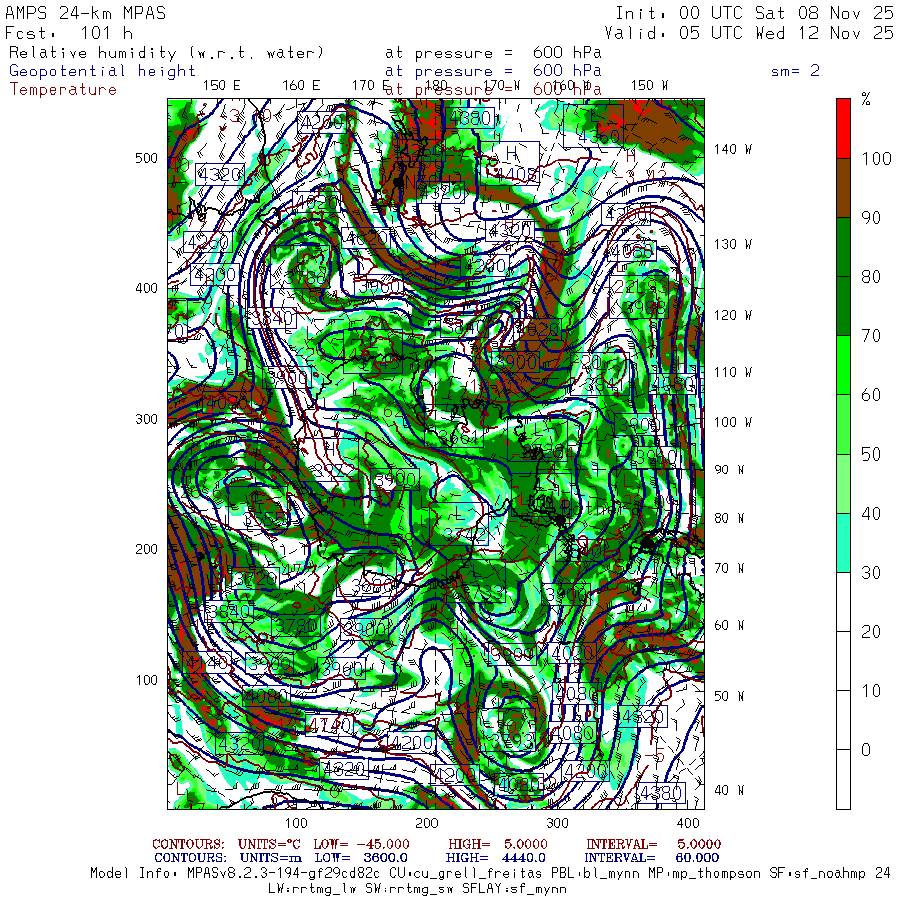
Task: Click the "AMPS 24-km MPAS" title
Action: click(86, 13)
